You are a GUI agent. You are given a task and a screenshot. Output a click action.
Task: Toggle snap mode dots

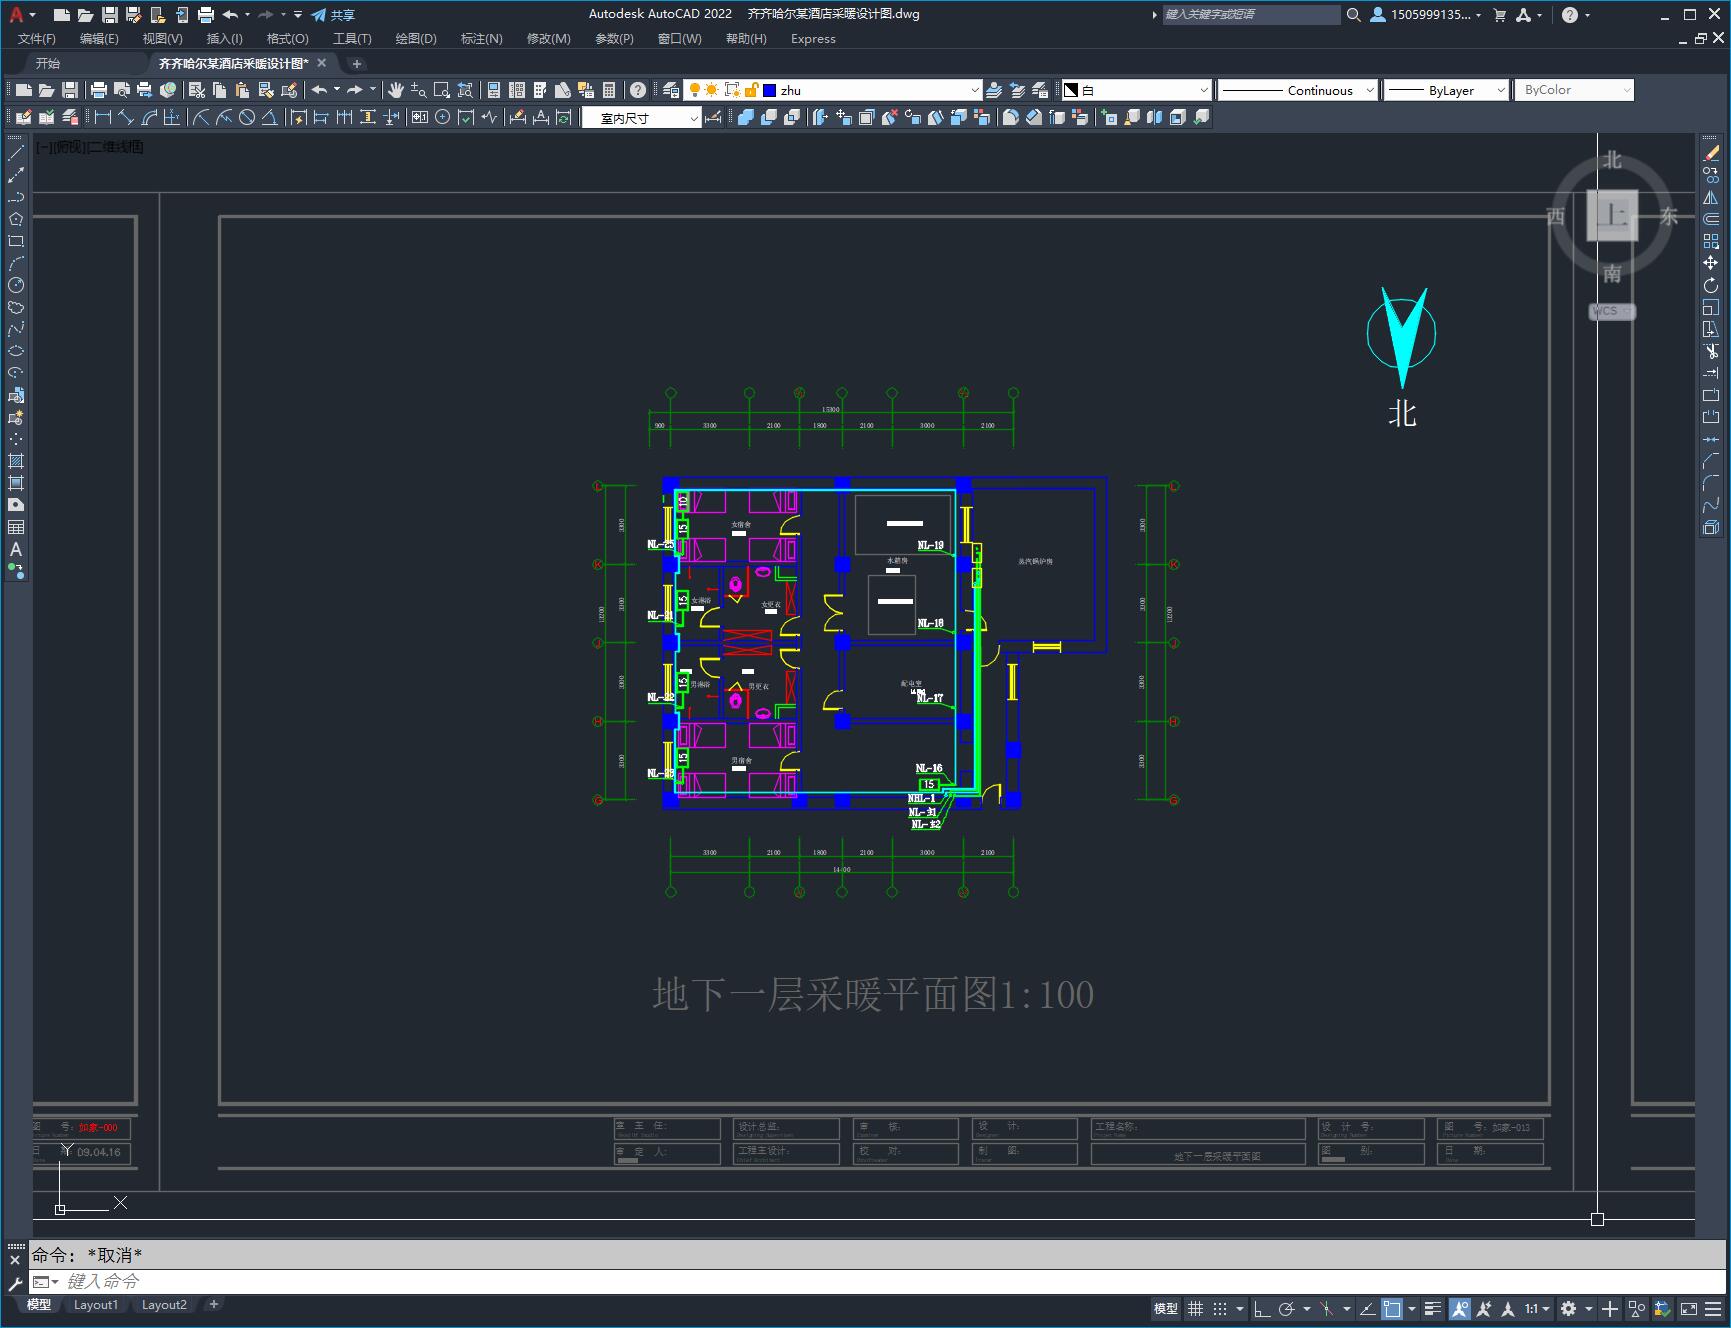tap(1220, 1308)
